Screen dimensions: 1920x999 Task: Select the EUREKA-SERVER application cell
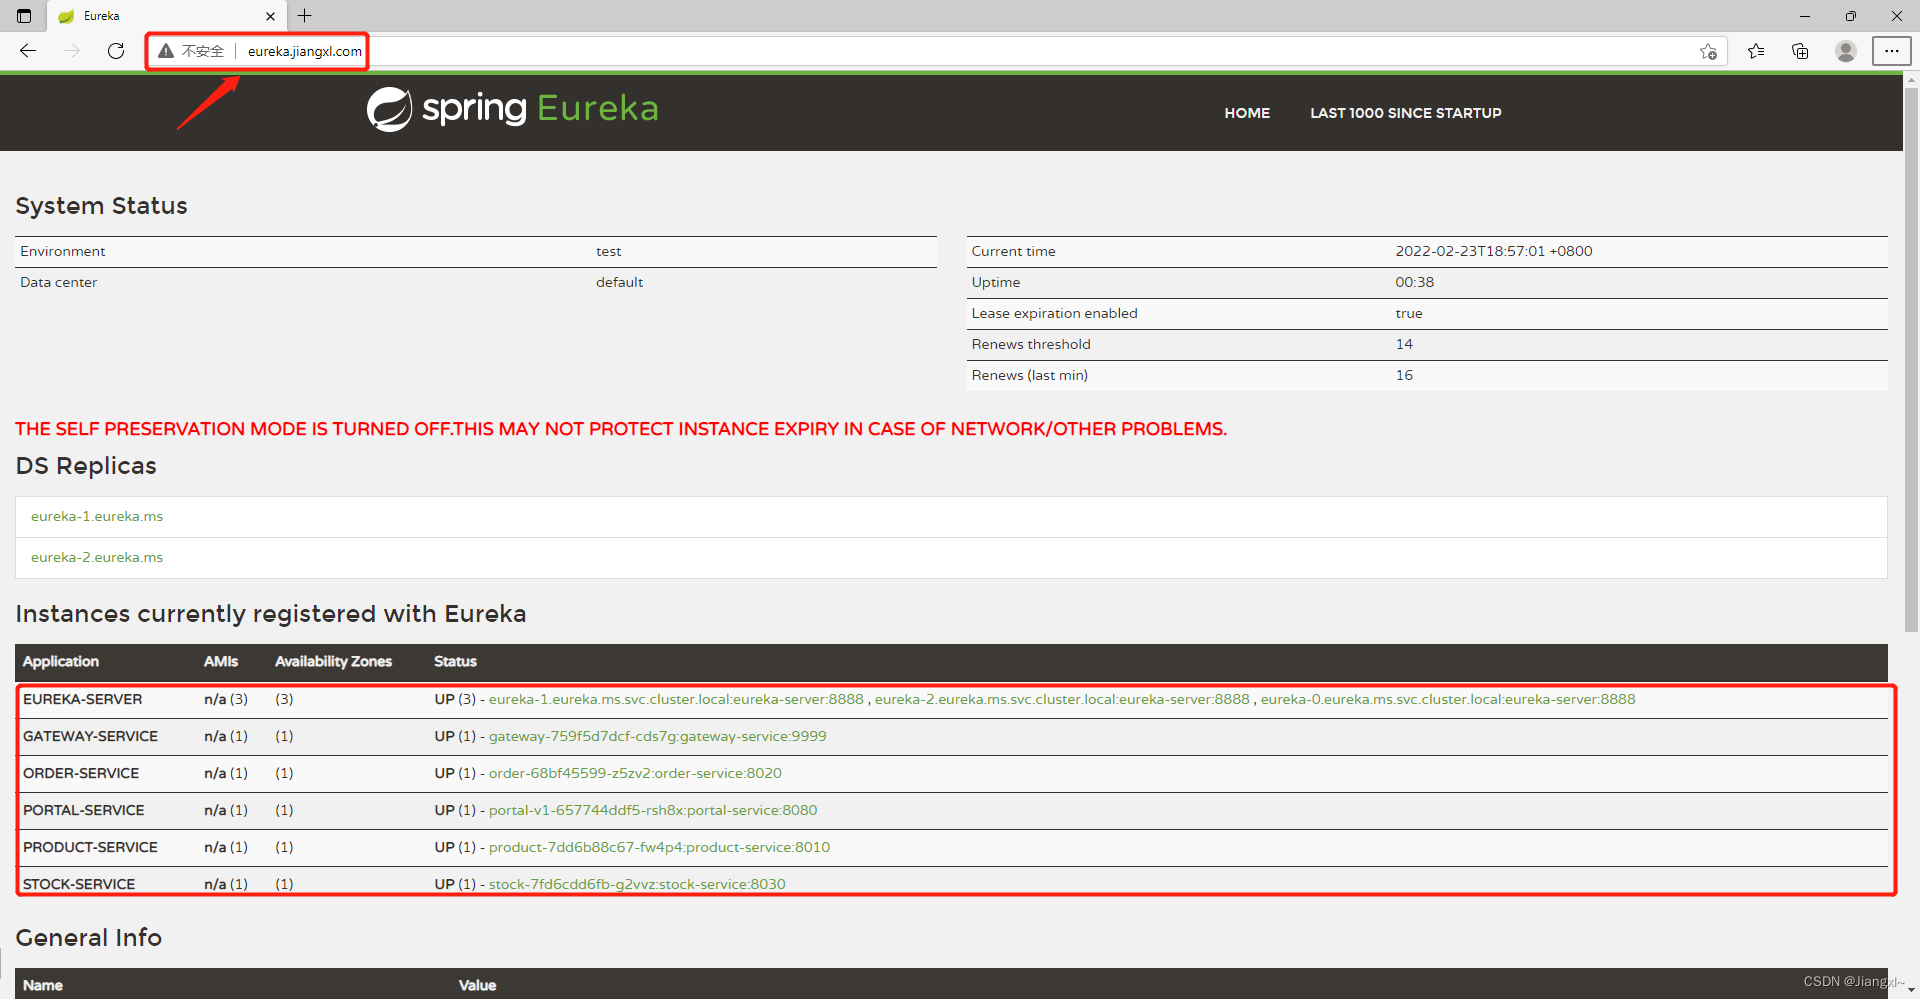point(83,699)
